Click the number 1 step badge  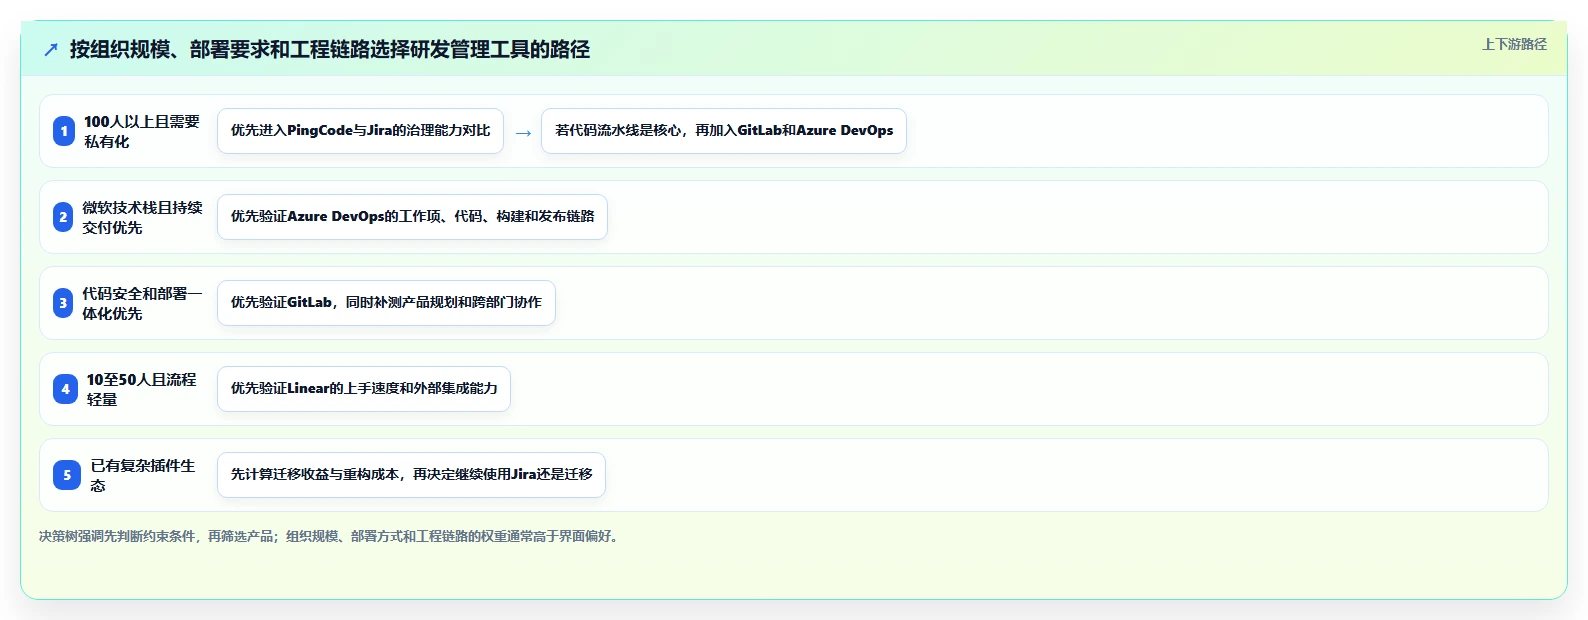pos(64,131)
